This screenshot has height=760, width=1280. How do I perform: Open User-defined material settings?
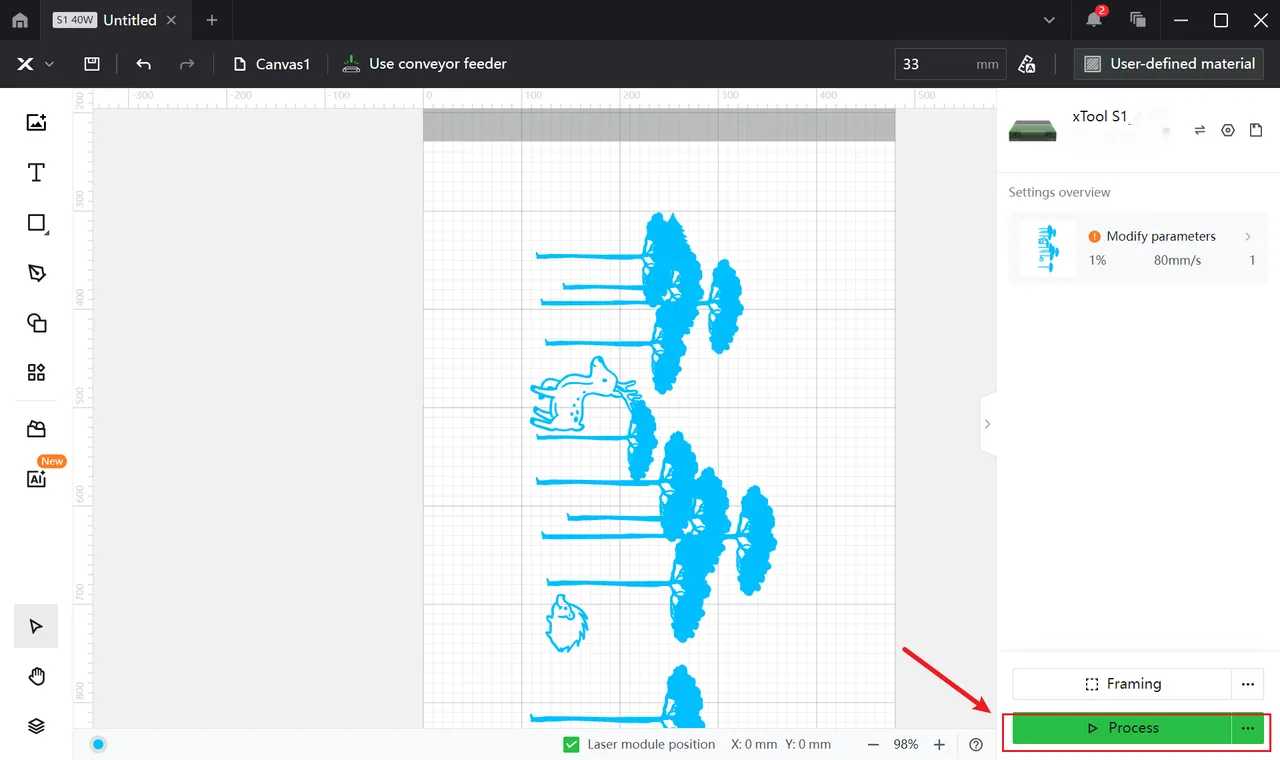click(1169, 64)
